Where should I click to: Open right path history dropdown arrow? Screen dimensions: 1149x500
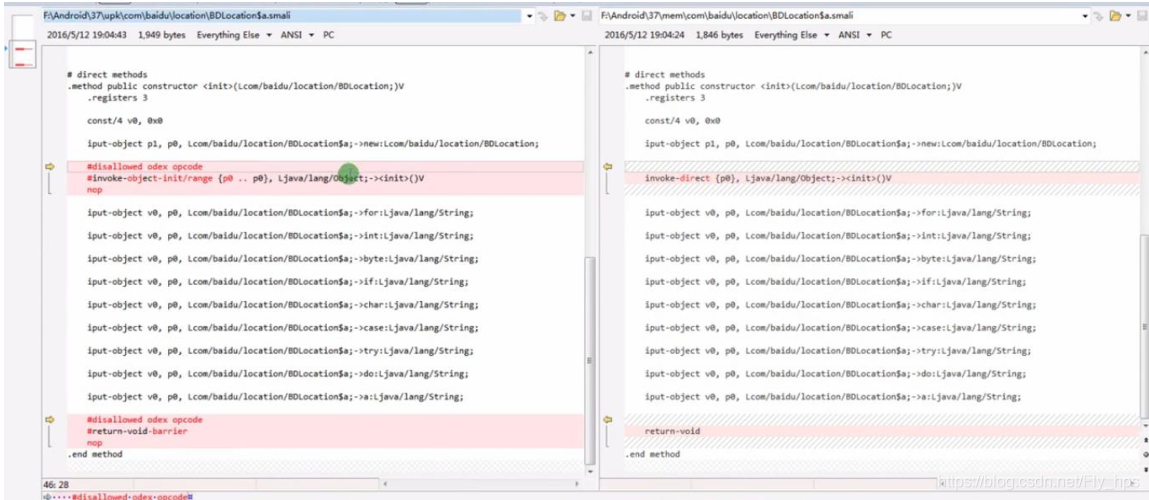(x=1087, y=15)
